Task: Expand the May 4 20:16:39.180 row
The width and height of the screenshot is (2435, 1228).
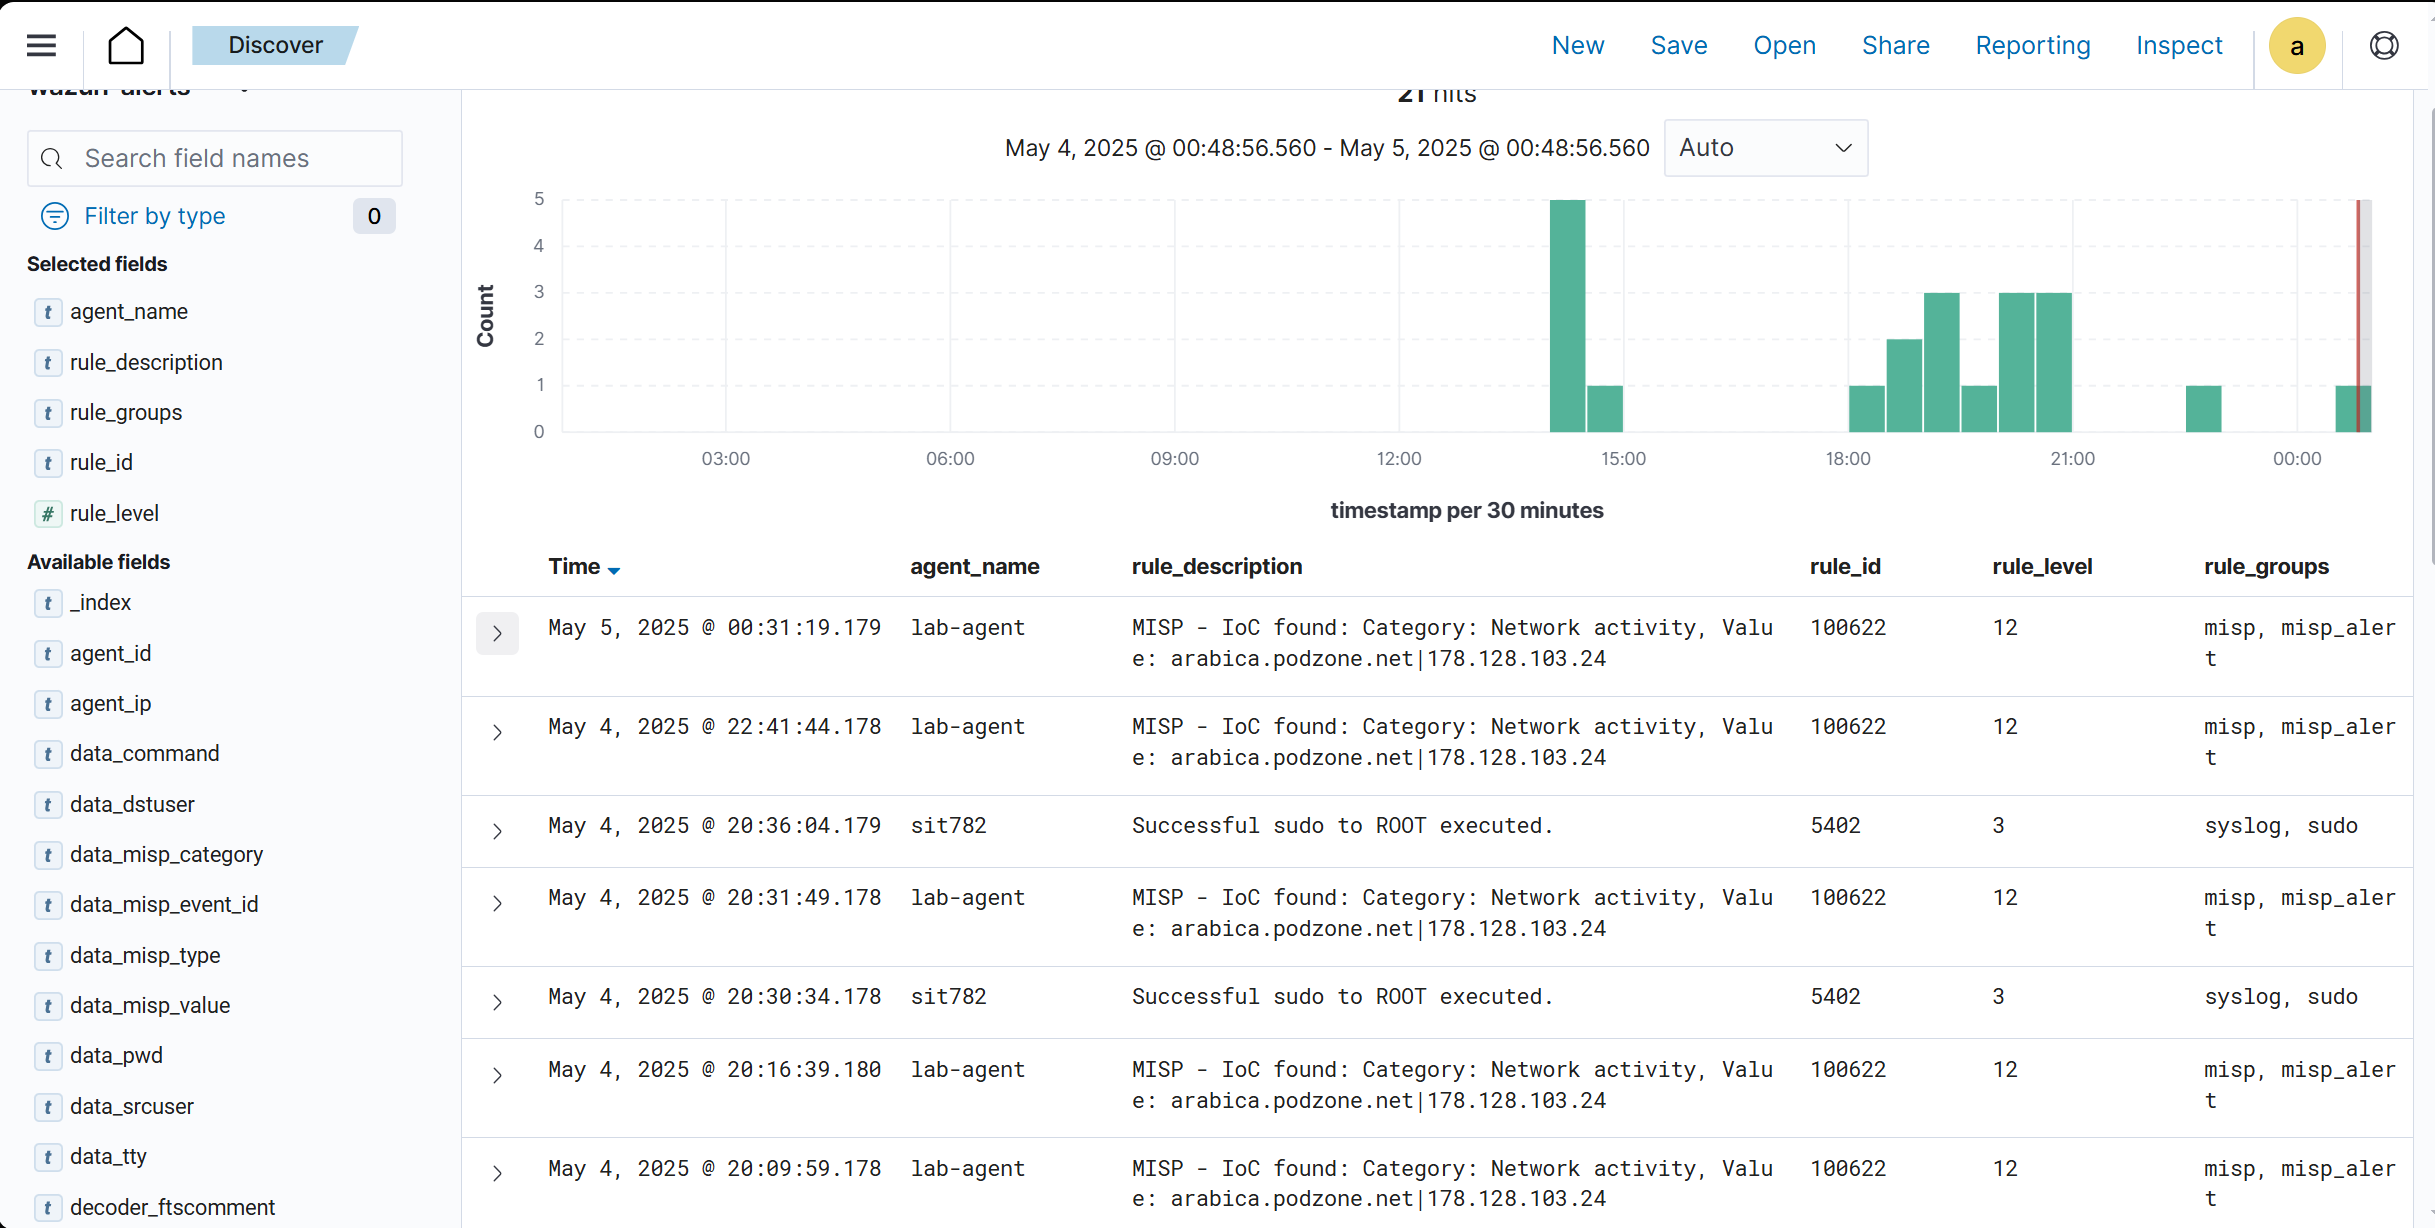Action: tap(497, 1075)
